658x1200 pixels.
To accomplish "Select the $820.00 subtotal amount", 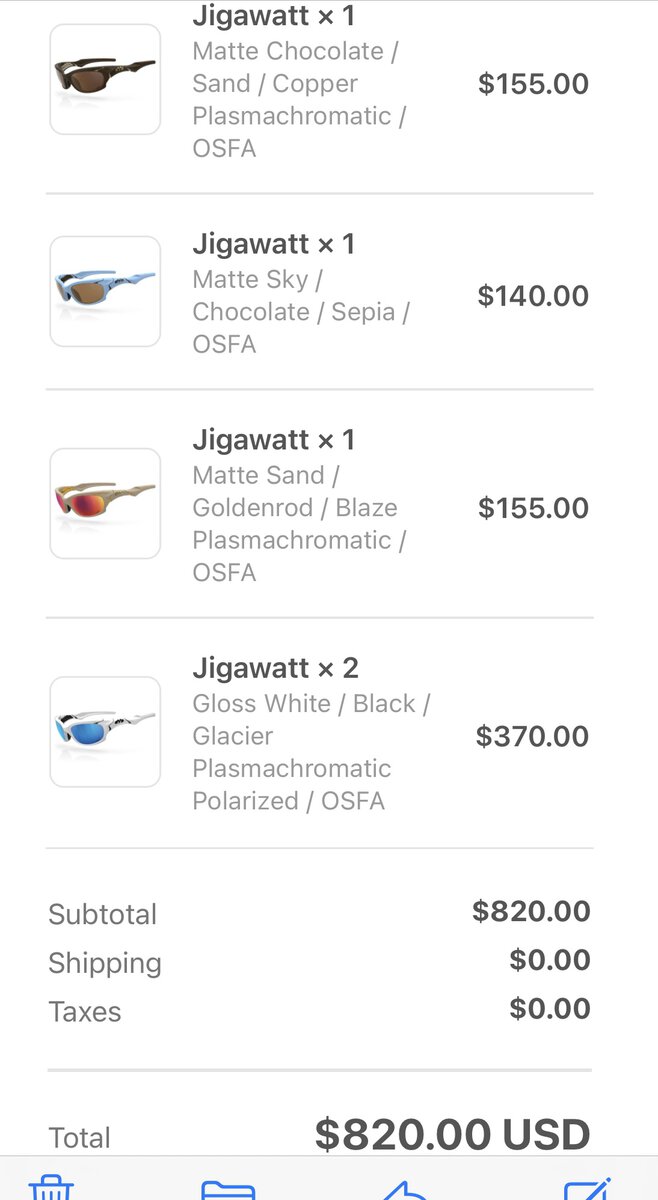I will 531,911.
